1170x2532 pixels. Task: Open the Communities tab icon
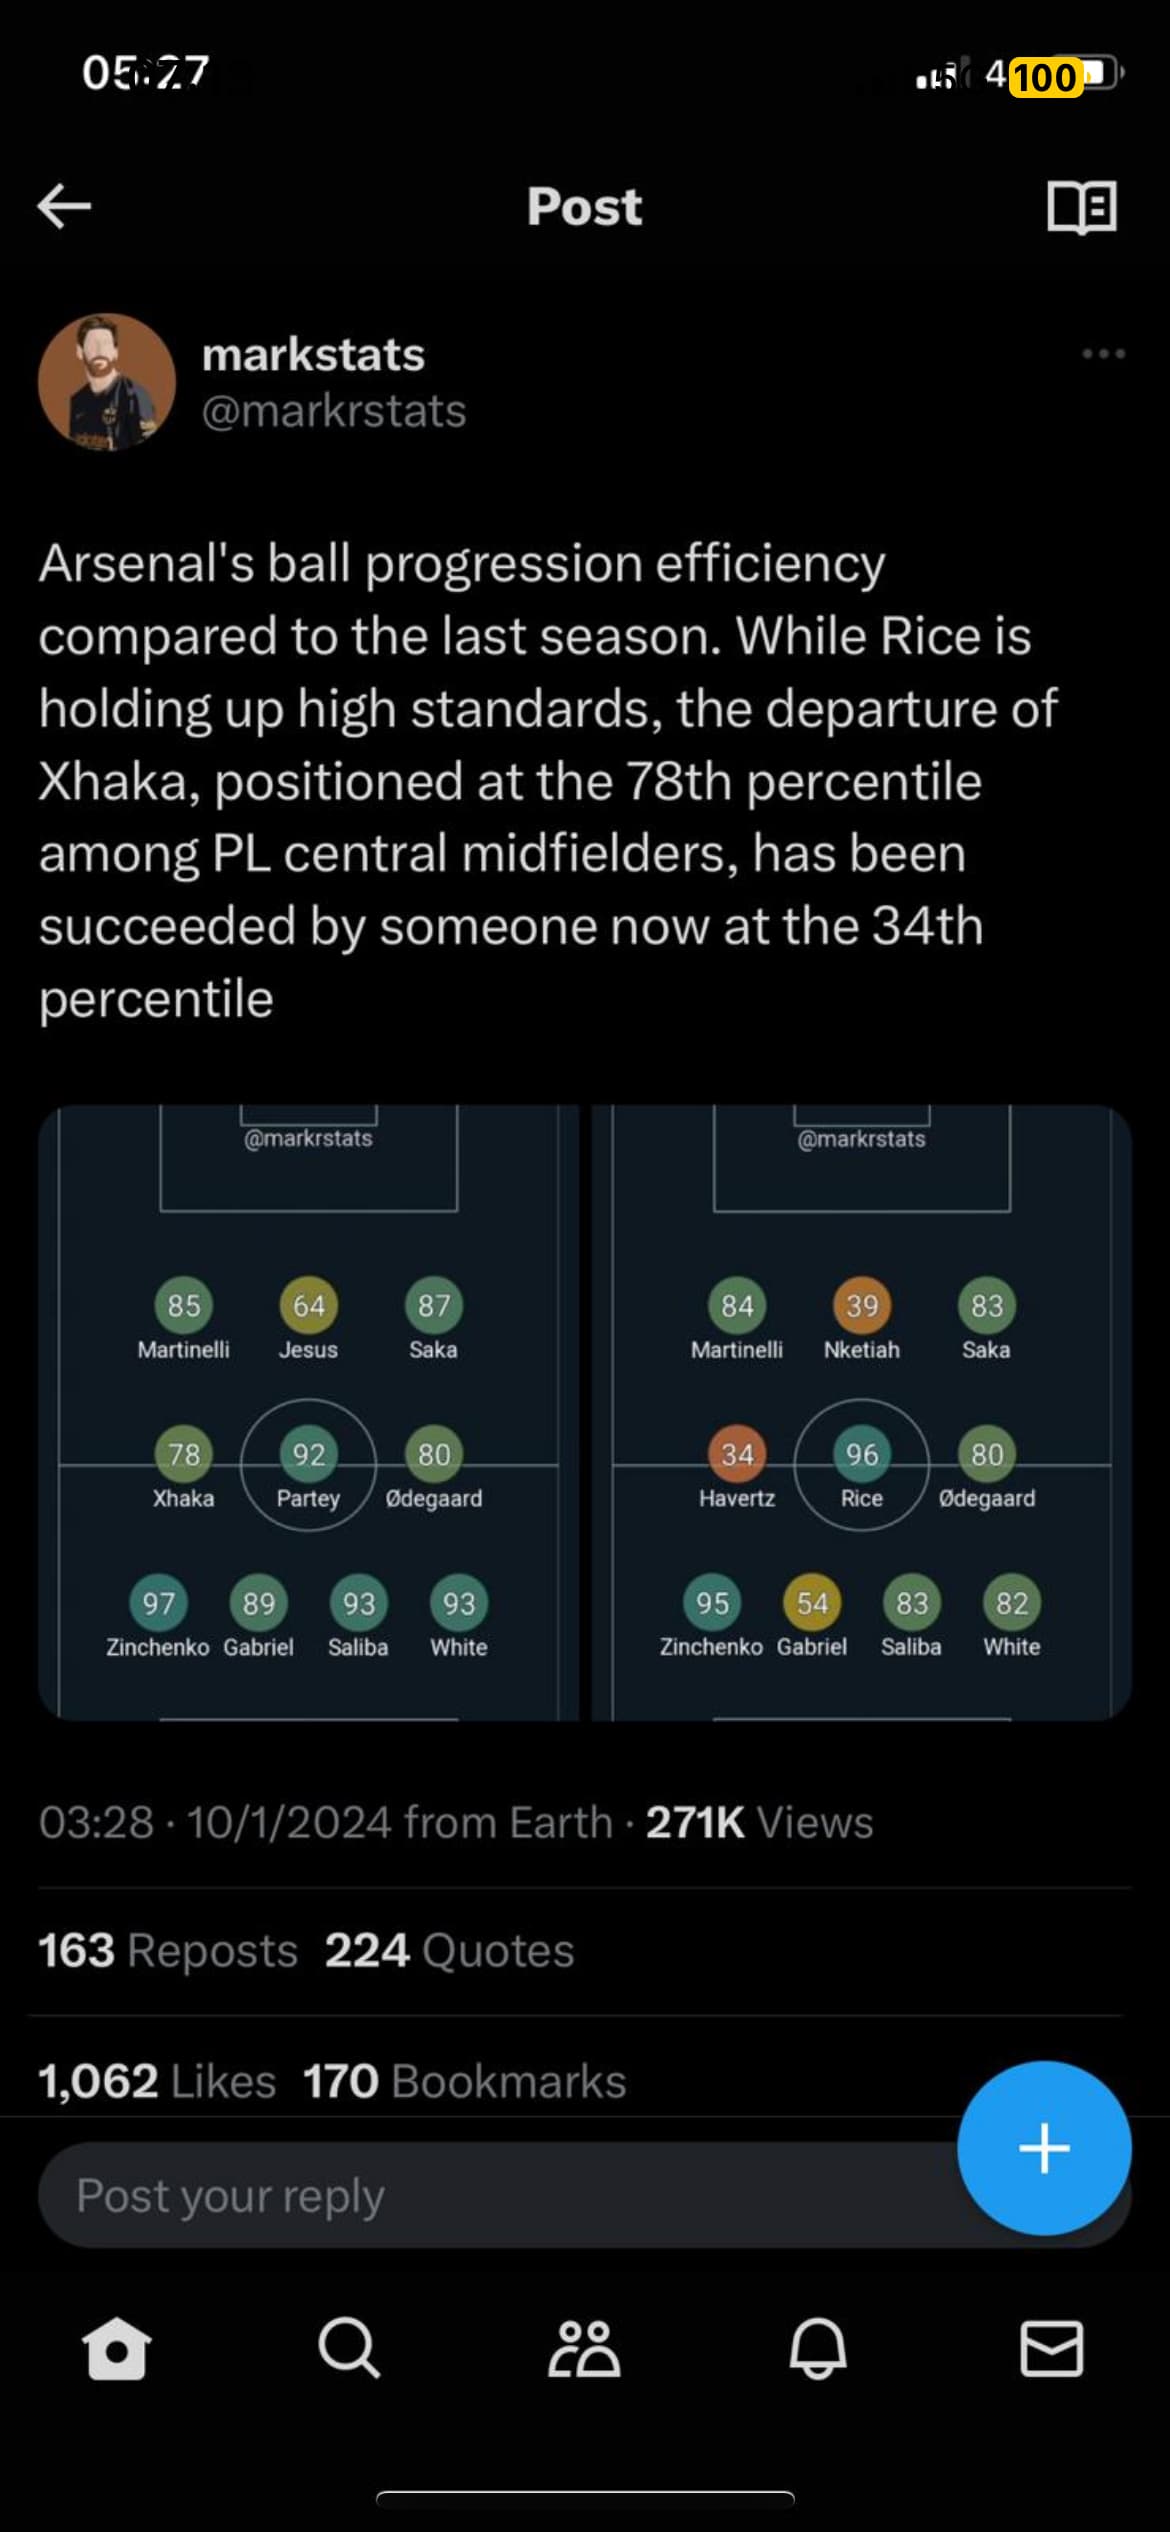[x=584, y=2348]
